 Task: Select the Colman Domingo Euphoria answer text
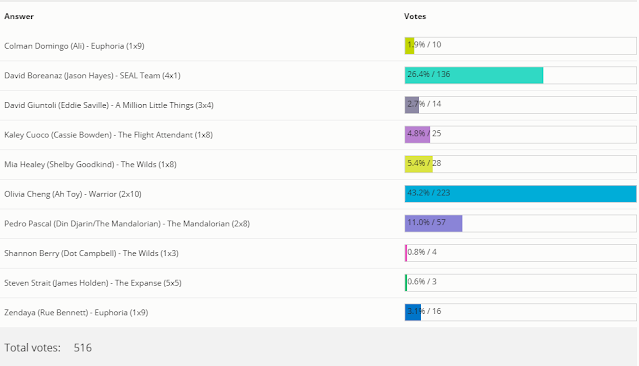coord(74,46)
